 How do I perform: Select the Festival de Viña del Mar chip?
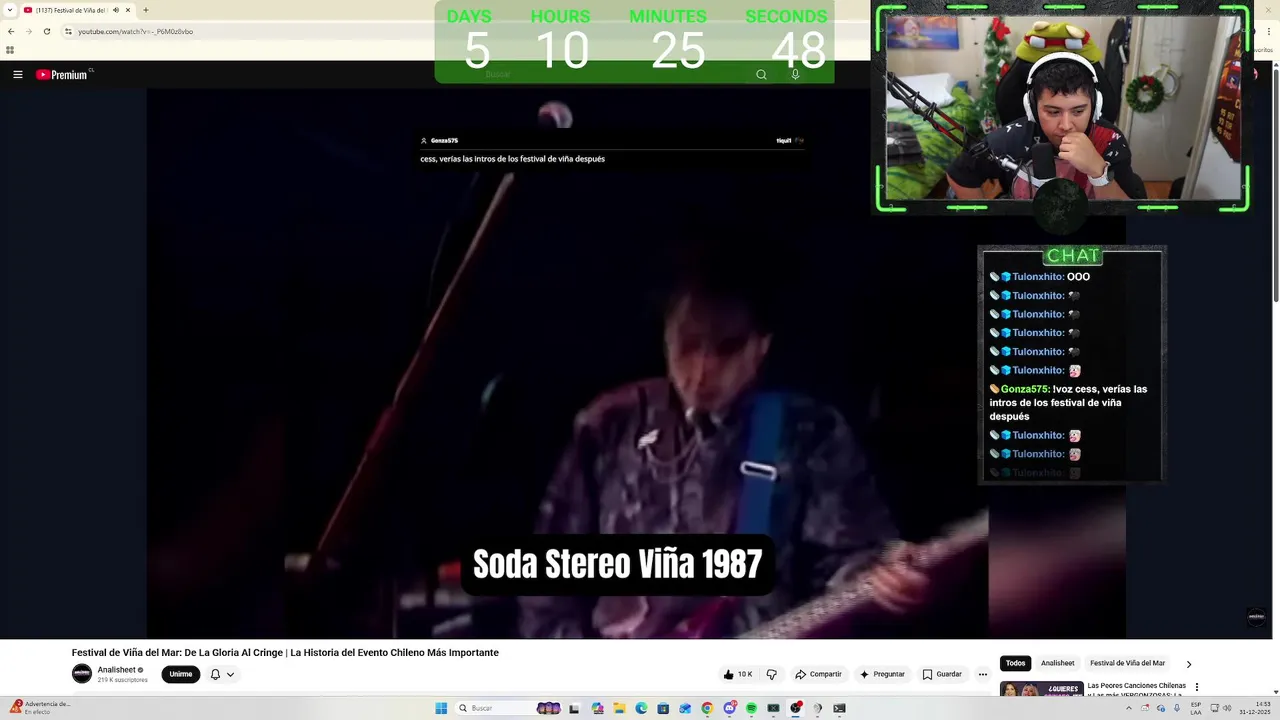1127,663
